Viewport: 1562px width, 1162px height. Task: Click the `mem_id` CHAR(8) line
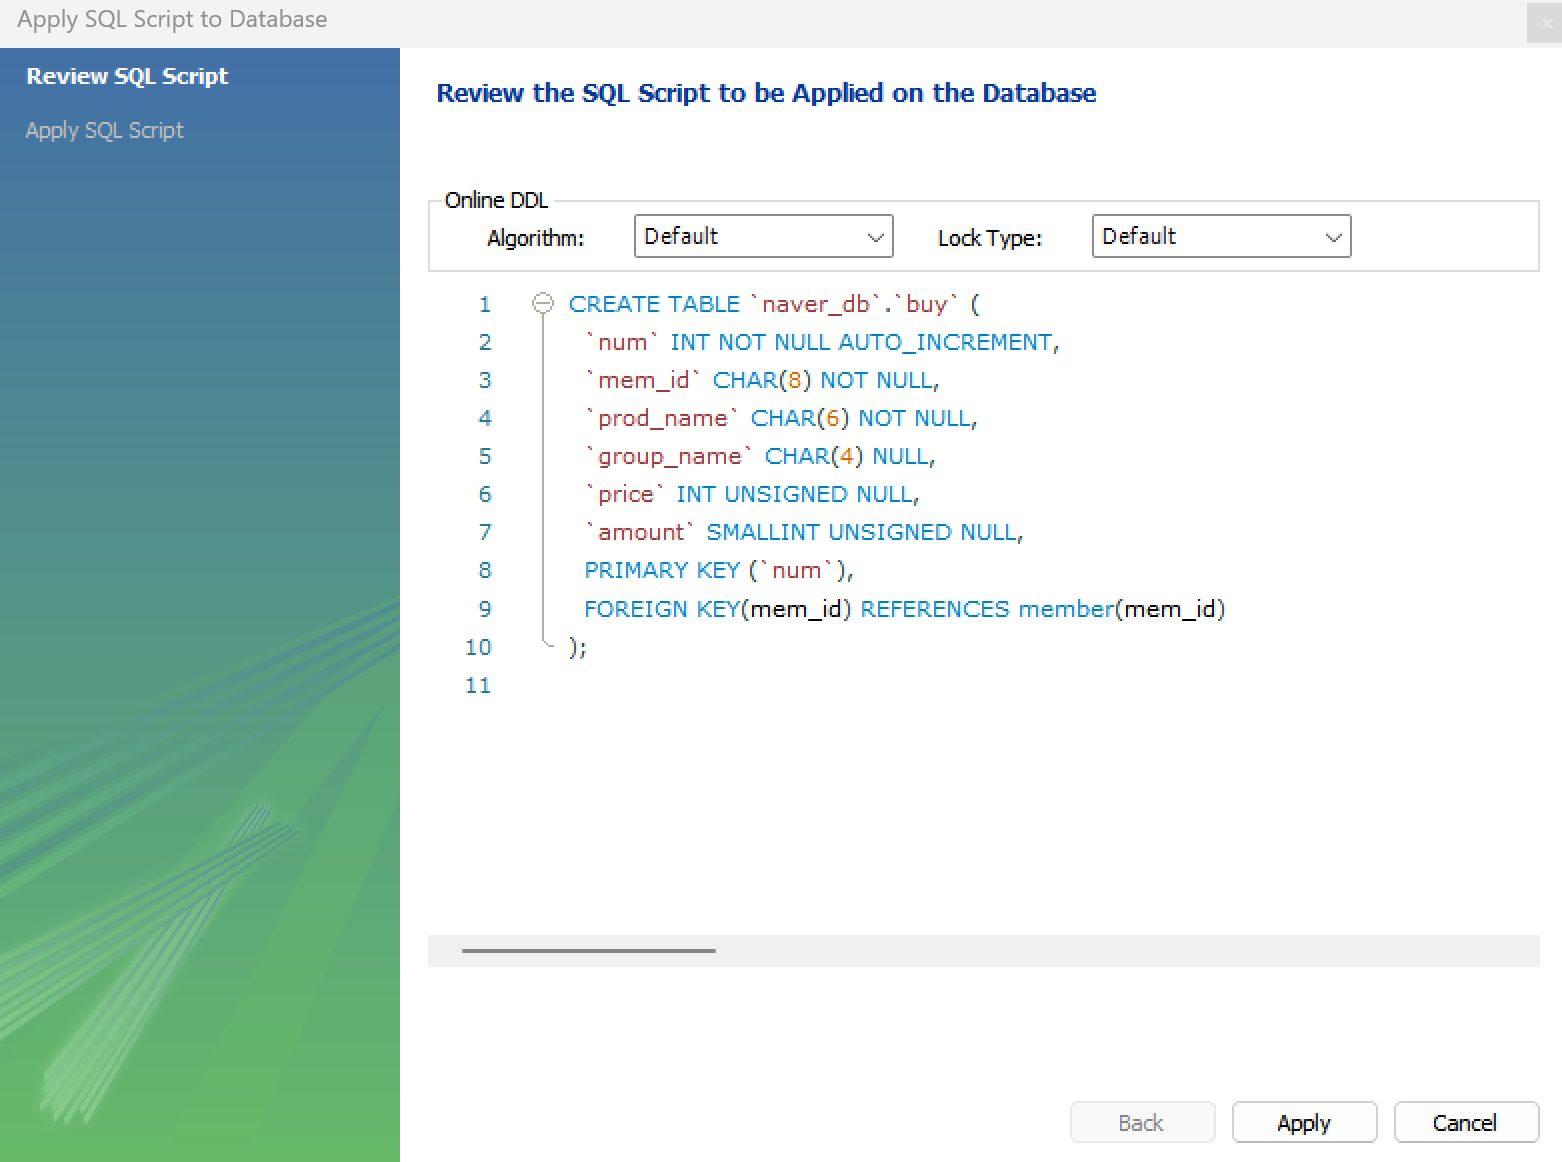coord(762,380)
